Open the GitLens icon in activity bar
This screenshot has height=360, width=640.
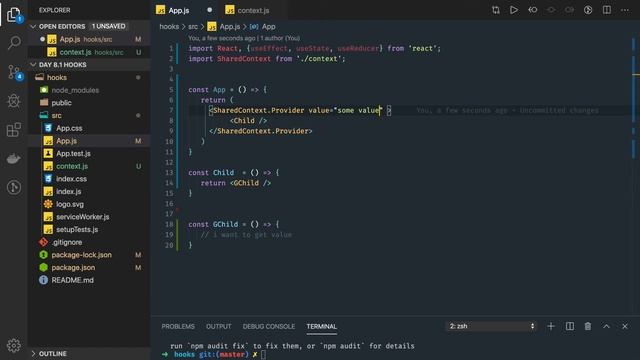pos(13,187)
